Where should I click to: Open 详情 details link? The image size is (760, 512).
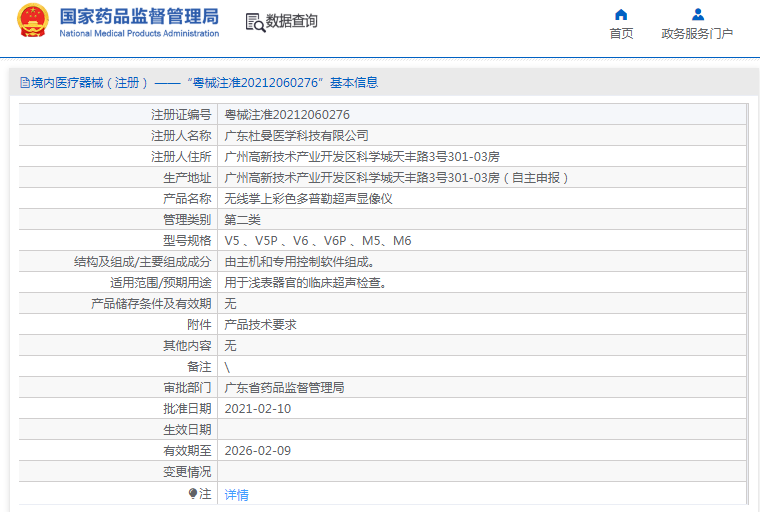click(237, 495)
